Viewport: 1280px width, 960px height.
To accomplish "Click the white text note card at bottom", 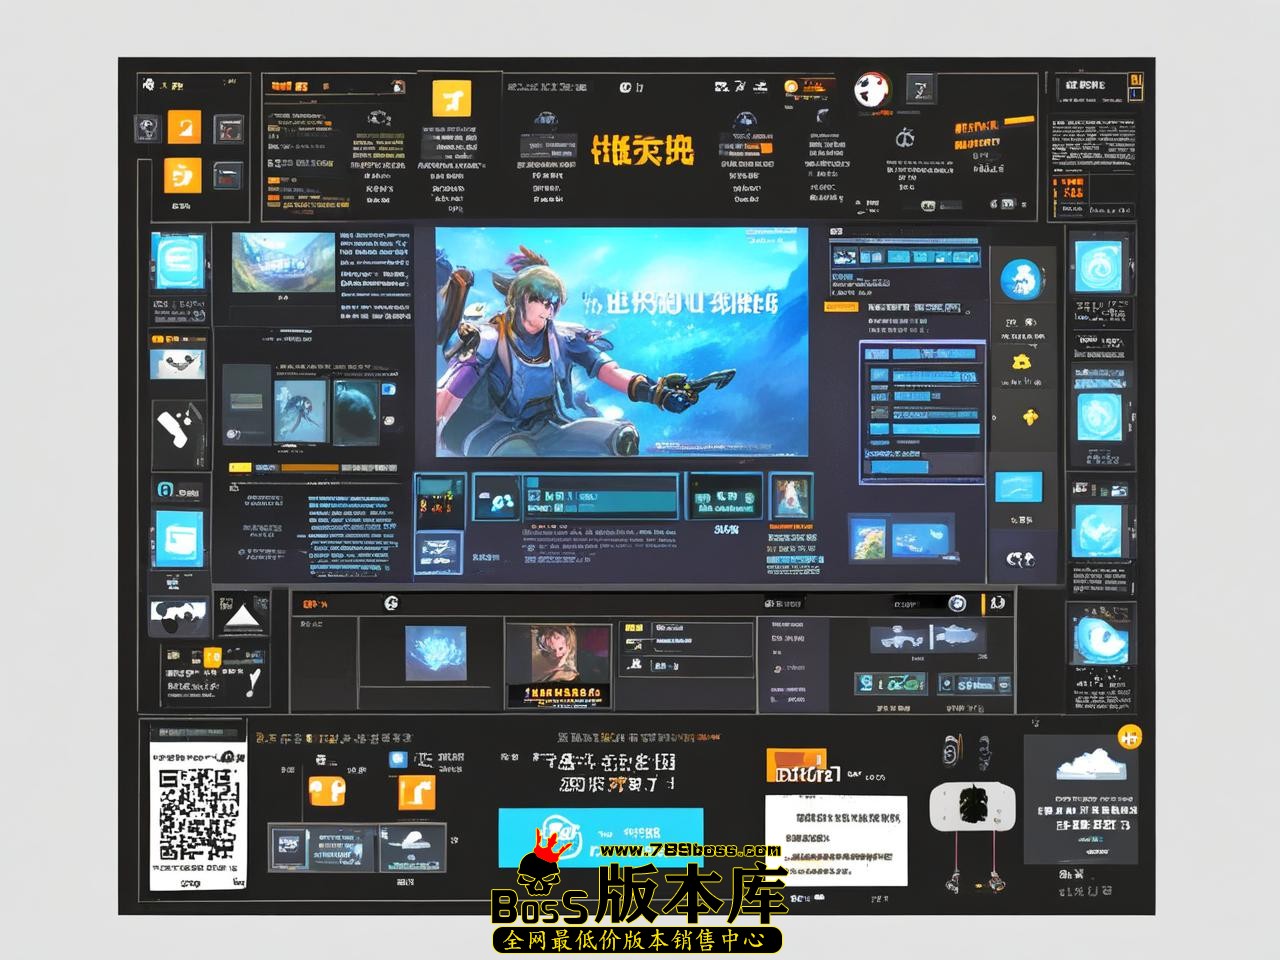I will tap(836, 838).
